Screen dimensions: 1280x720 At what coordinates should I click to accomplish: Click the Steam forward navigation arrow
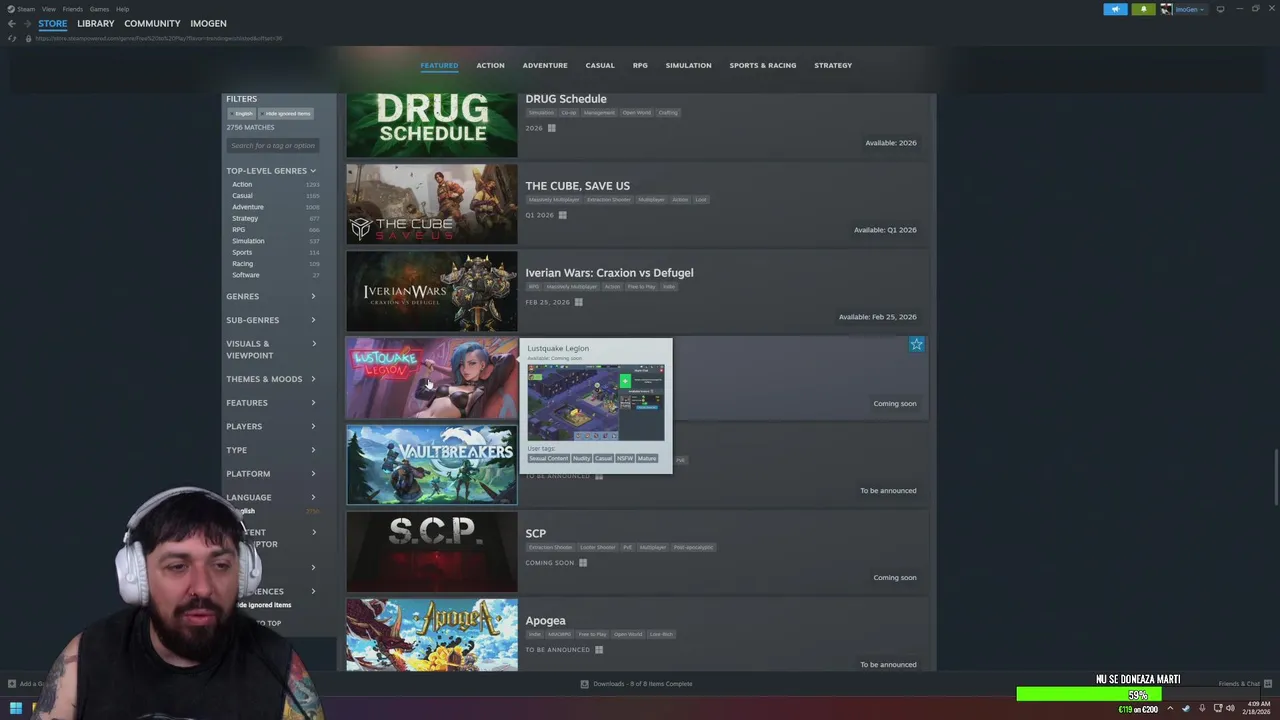(x=27, y=23)
